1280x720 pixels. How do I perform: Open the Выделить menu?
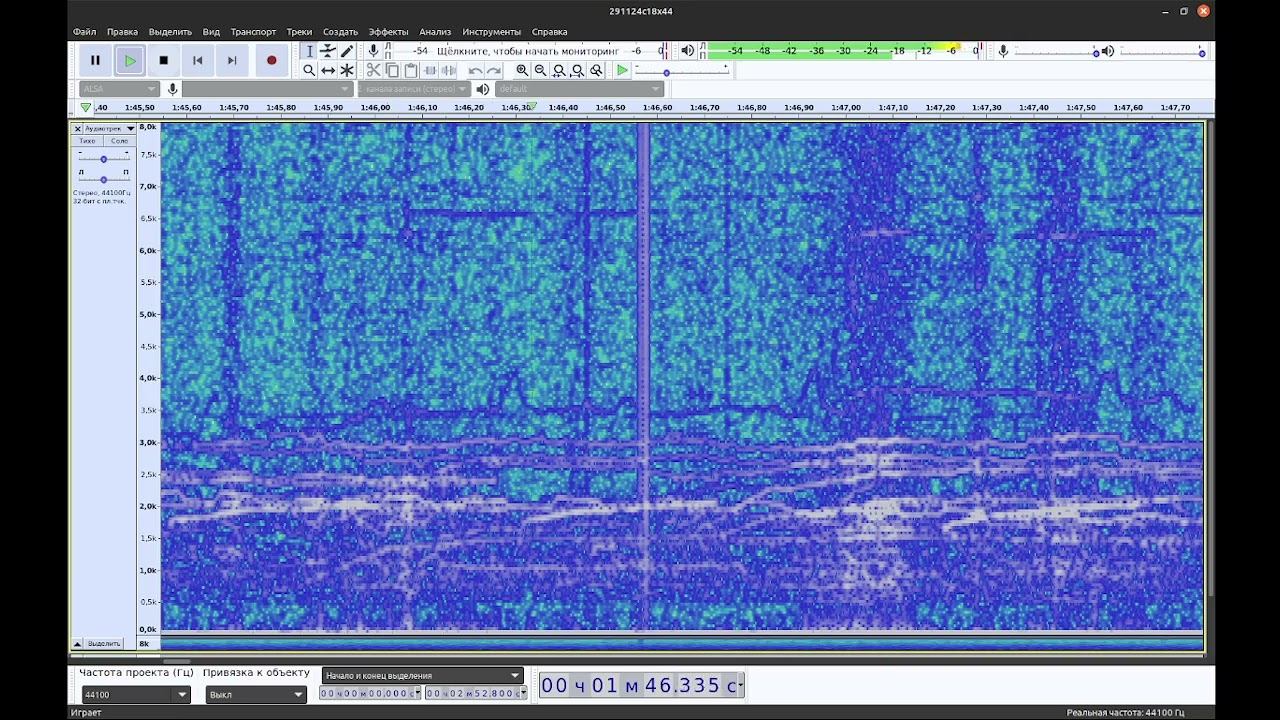171,32
